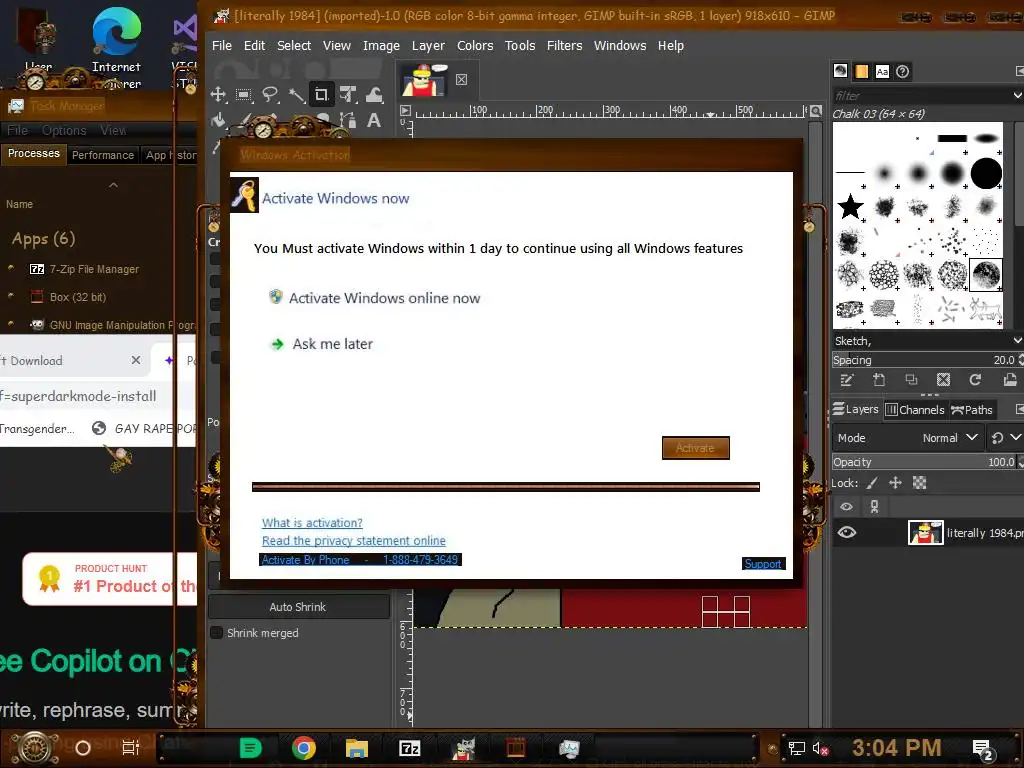
Task: Switch to Performance tab in Task Manager
Action: [103, 155]
